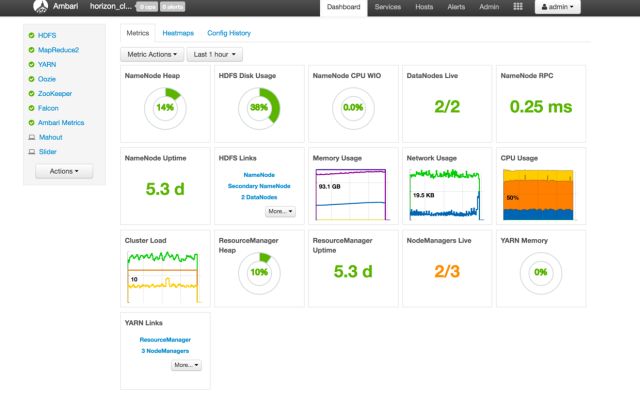Open the Slider service link

tap(47, 152)
